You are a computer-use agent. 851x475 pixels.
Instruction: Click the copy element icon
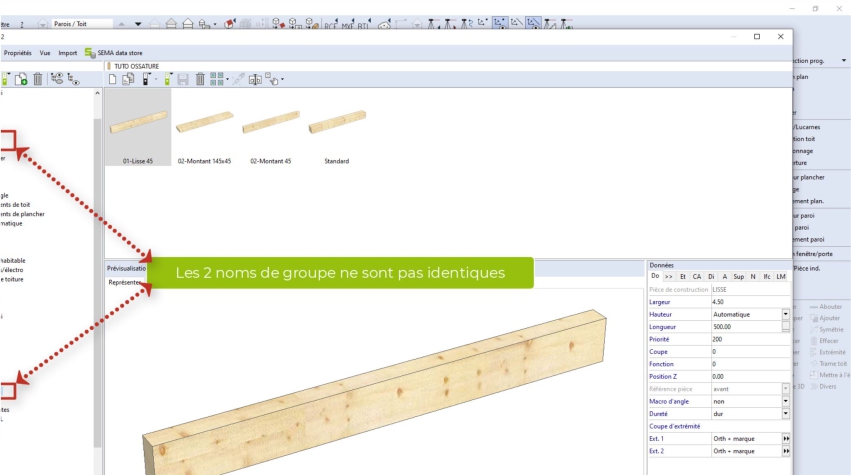(x=128, y=79)
